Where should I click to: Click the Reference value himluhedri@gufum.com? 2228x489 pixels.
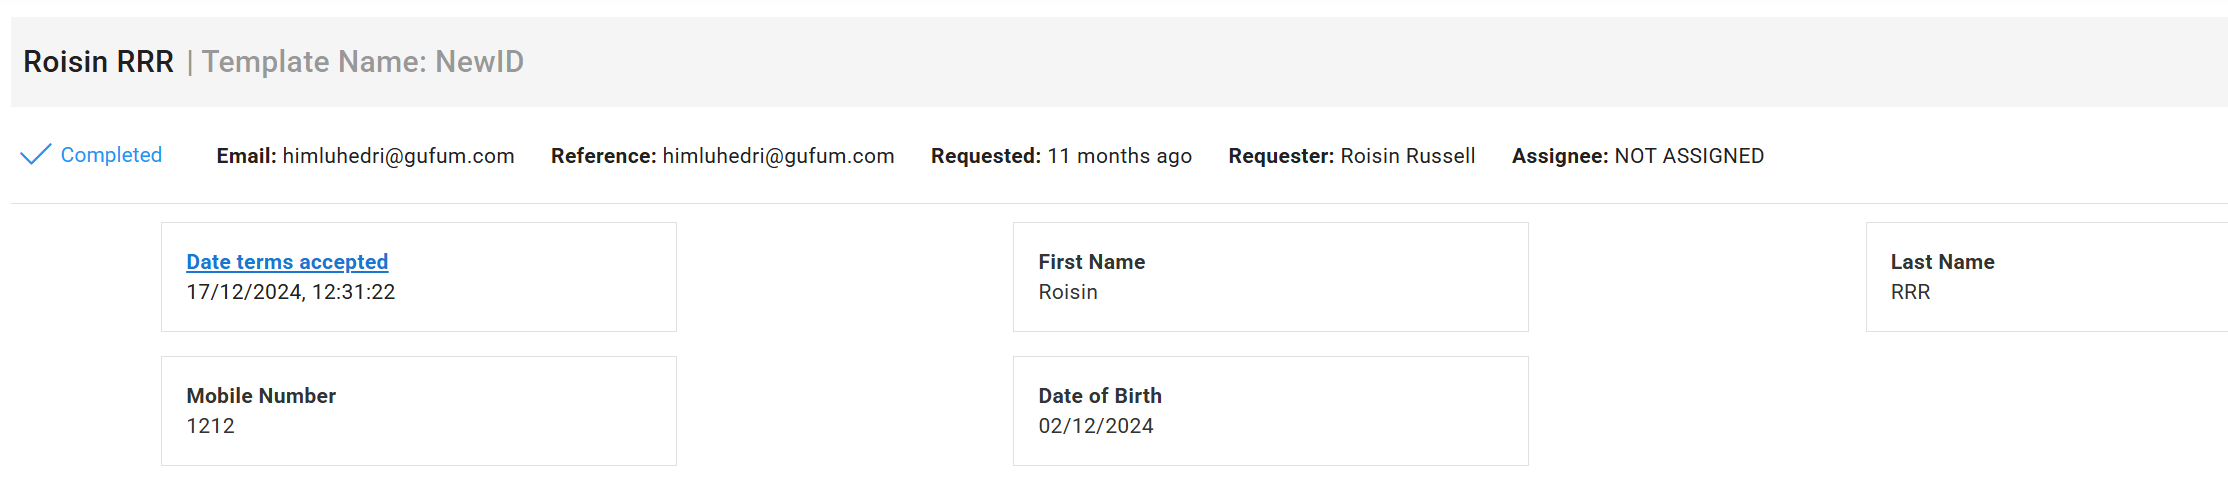pos(778,156)
